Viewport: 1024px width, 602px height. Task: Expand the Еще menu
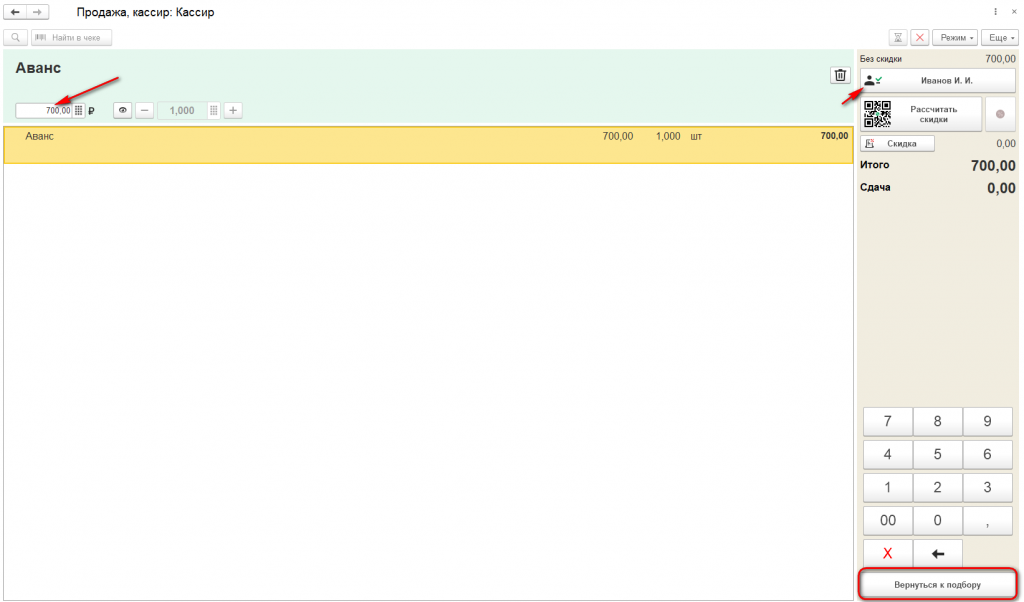[1000, 38]
